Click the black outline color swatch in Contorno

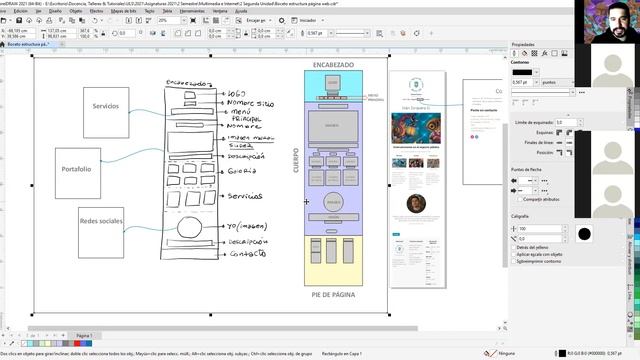click(522, 73)
